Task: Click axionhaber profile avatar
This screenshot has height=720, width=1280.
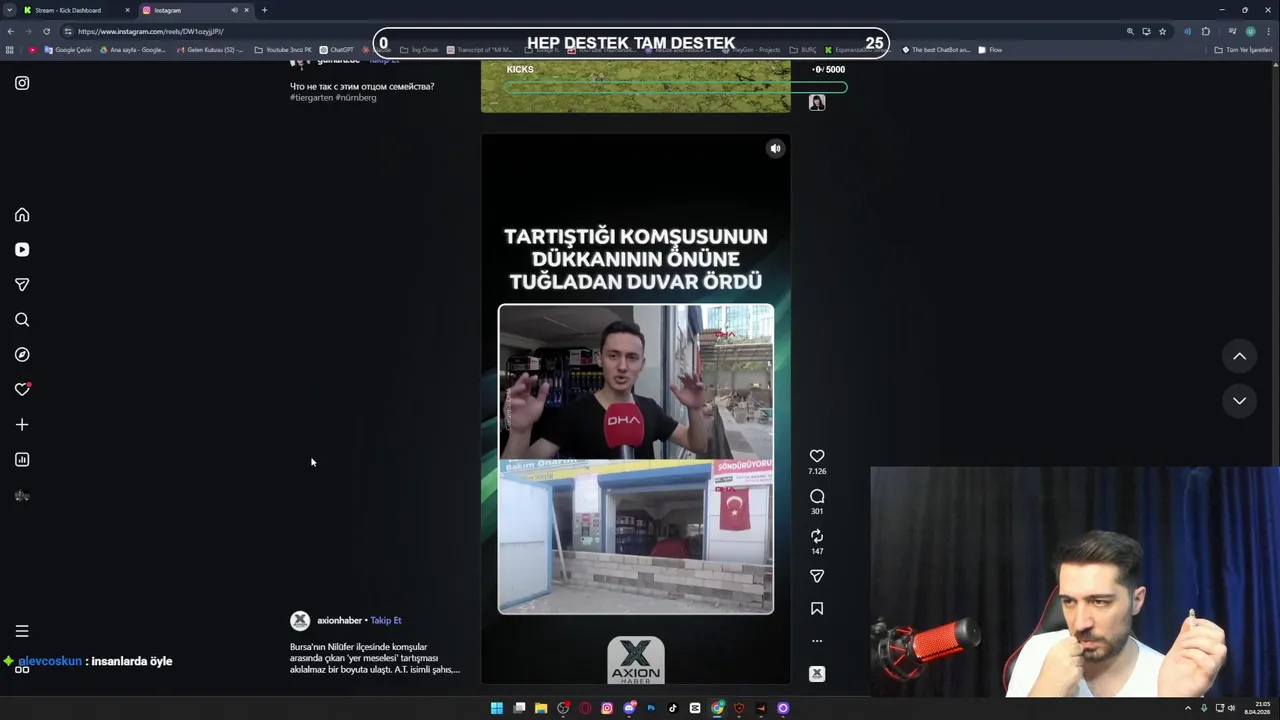Action: [x=300, y=621]
